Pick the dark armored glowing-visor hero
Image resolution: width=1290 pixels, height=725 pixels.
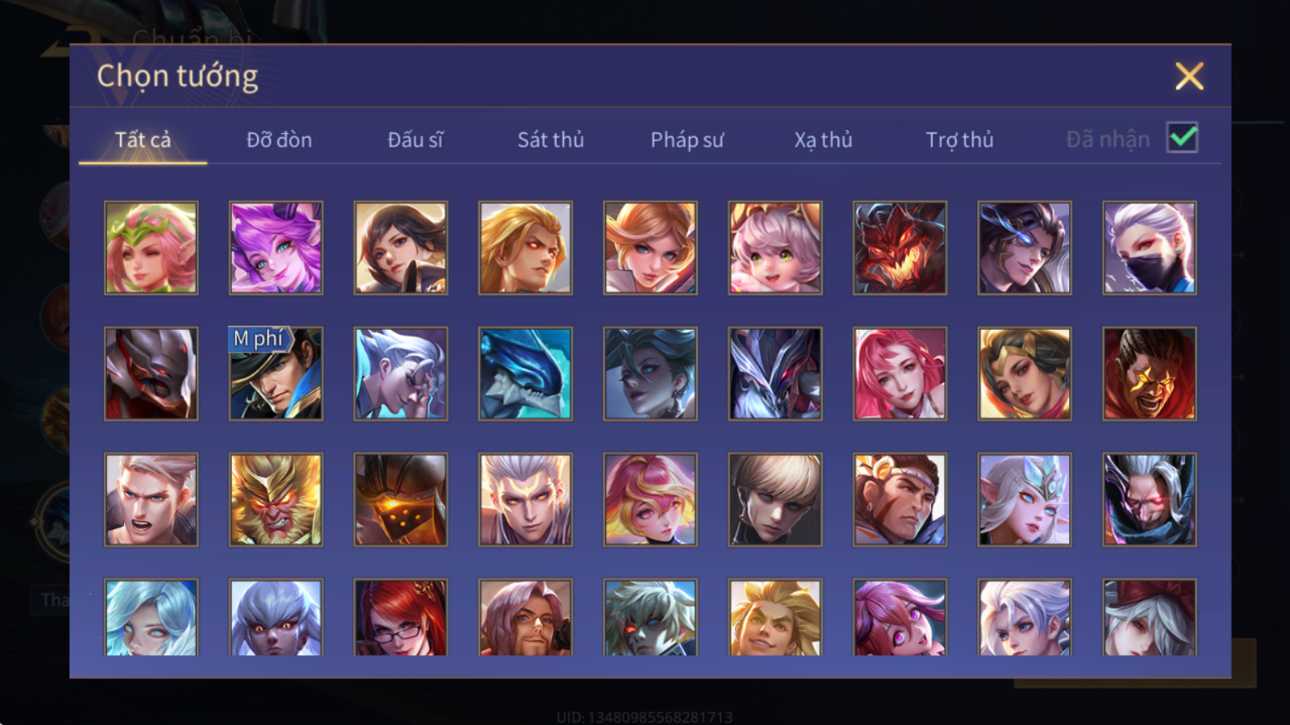[x=401, y=500]
